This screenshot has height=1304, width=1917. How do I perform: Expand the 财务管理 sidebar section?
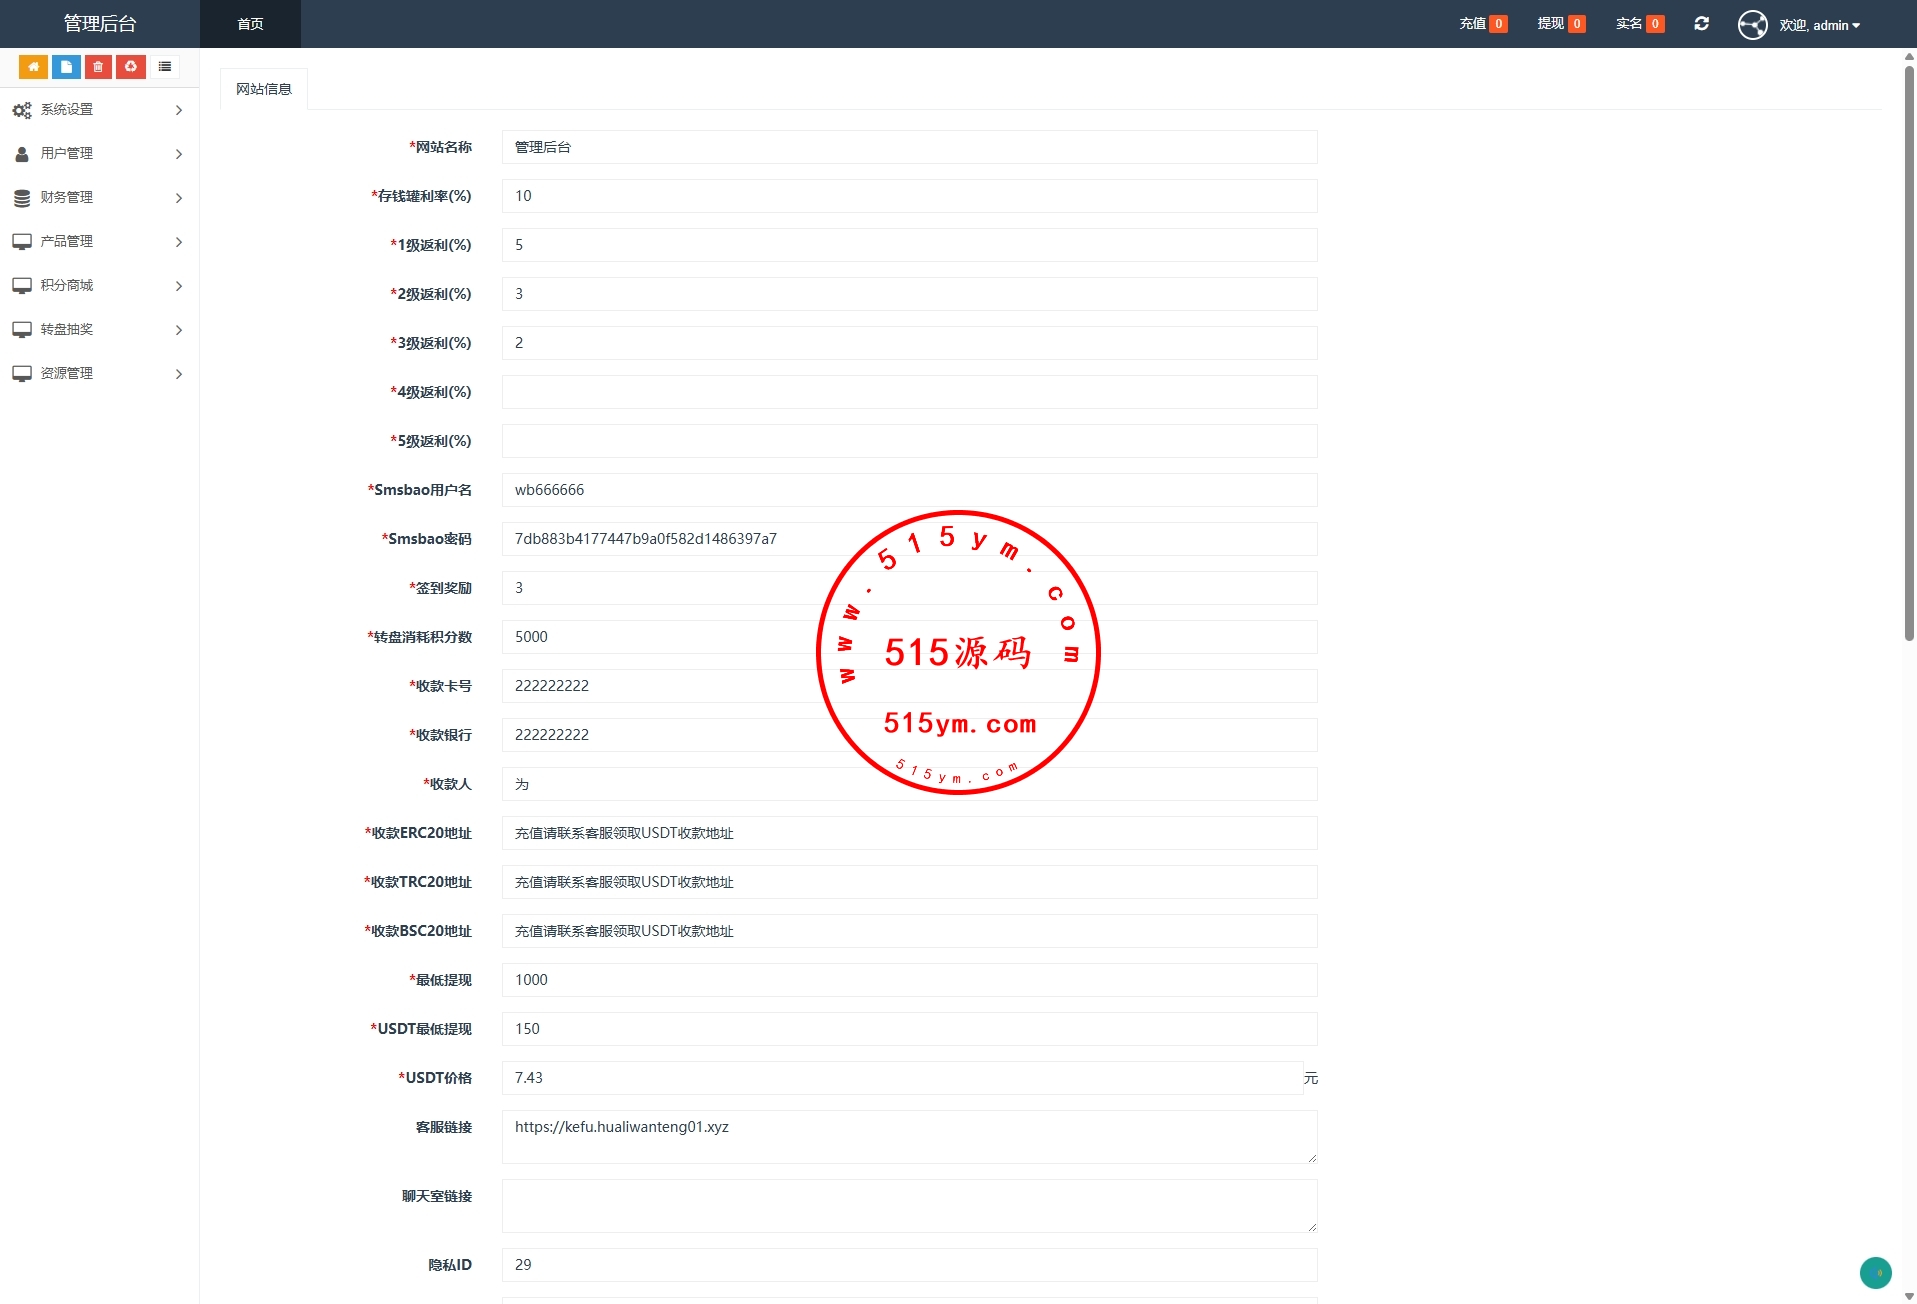coord(99,198)
